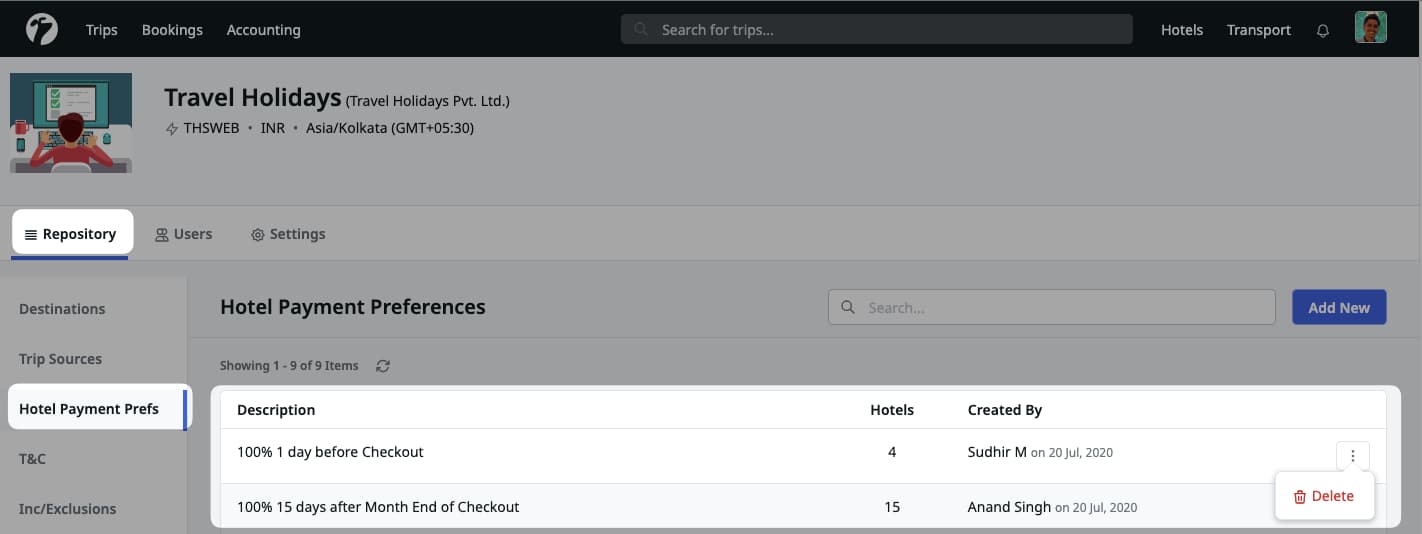This screenshot has height=534, width=1422.
Task: Select the Repository tab
Action: [x=71, y=234]
